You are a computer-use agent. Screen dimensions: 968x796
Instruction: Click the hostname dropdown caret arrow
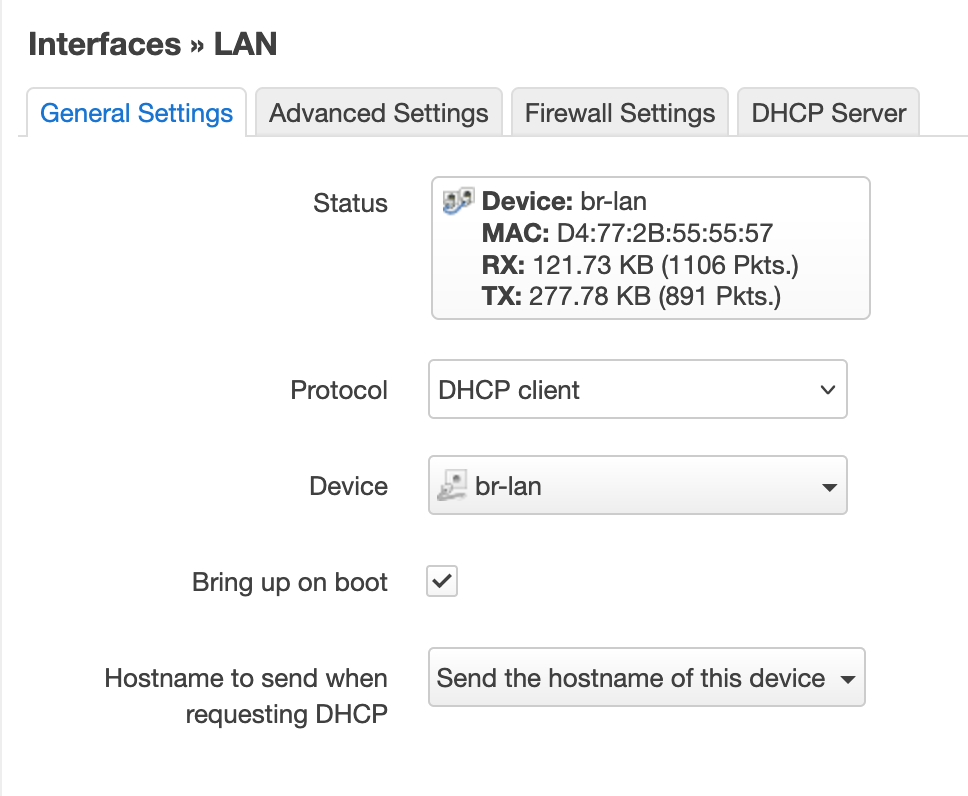[848, 679]
